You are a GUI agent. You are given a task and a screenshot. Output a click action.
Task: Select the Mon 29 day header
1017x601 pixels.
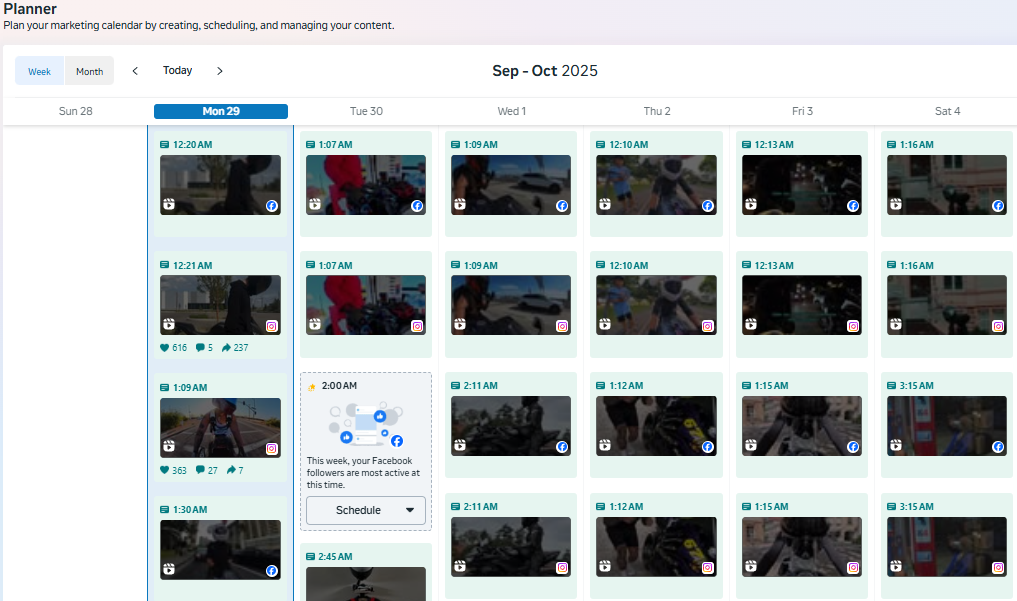tap(221, 111)
